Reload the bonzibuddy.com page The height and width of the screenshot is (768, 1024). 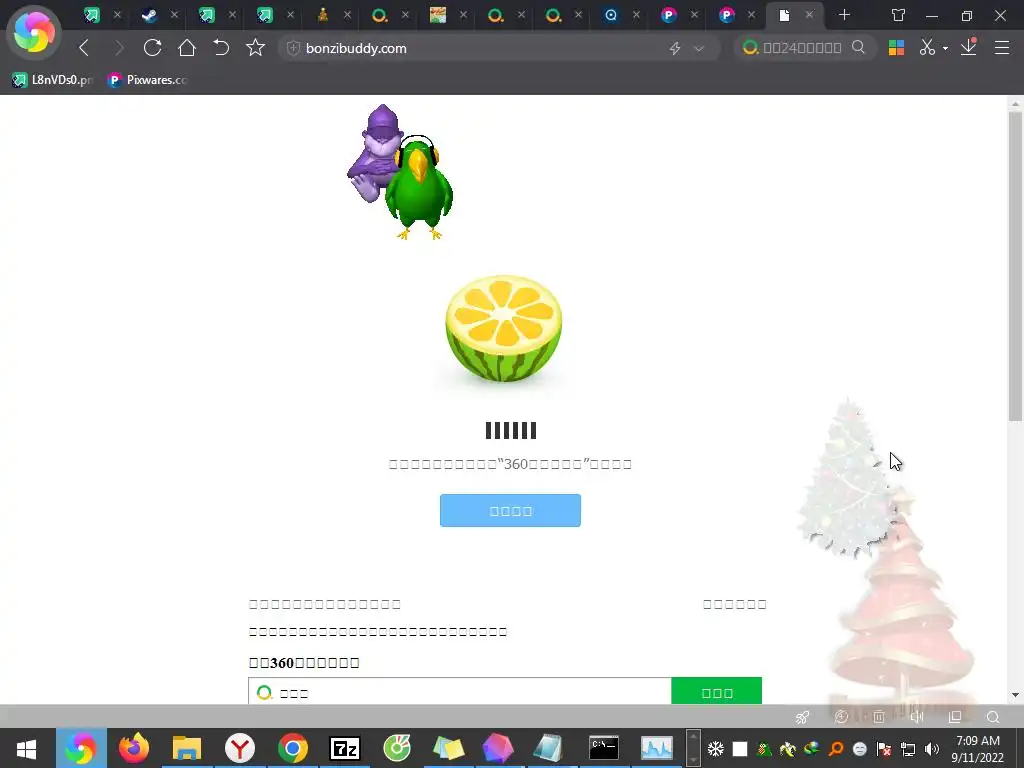tap(152, 48)
